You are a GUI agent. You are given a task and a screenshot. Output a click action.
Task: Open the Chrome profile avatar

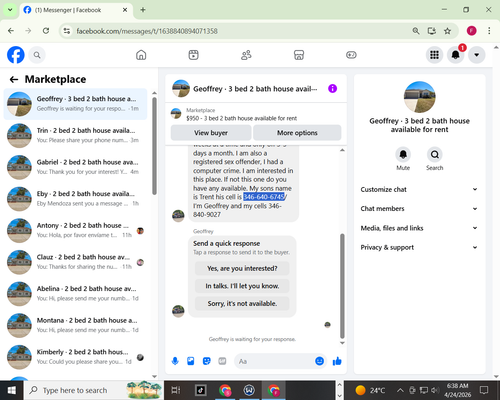click(x=471, y=31)
